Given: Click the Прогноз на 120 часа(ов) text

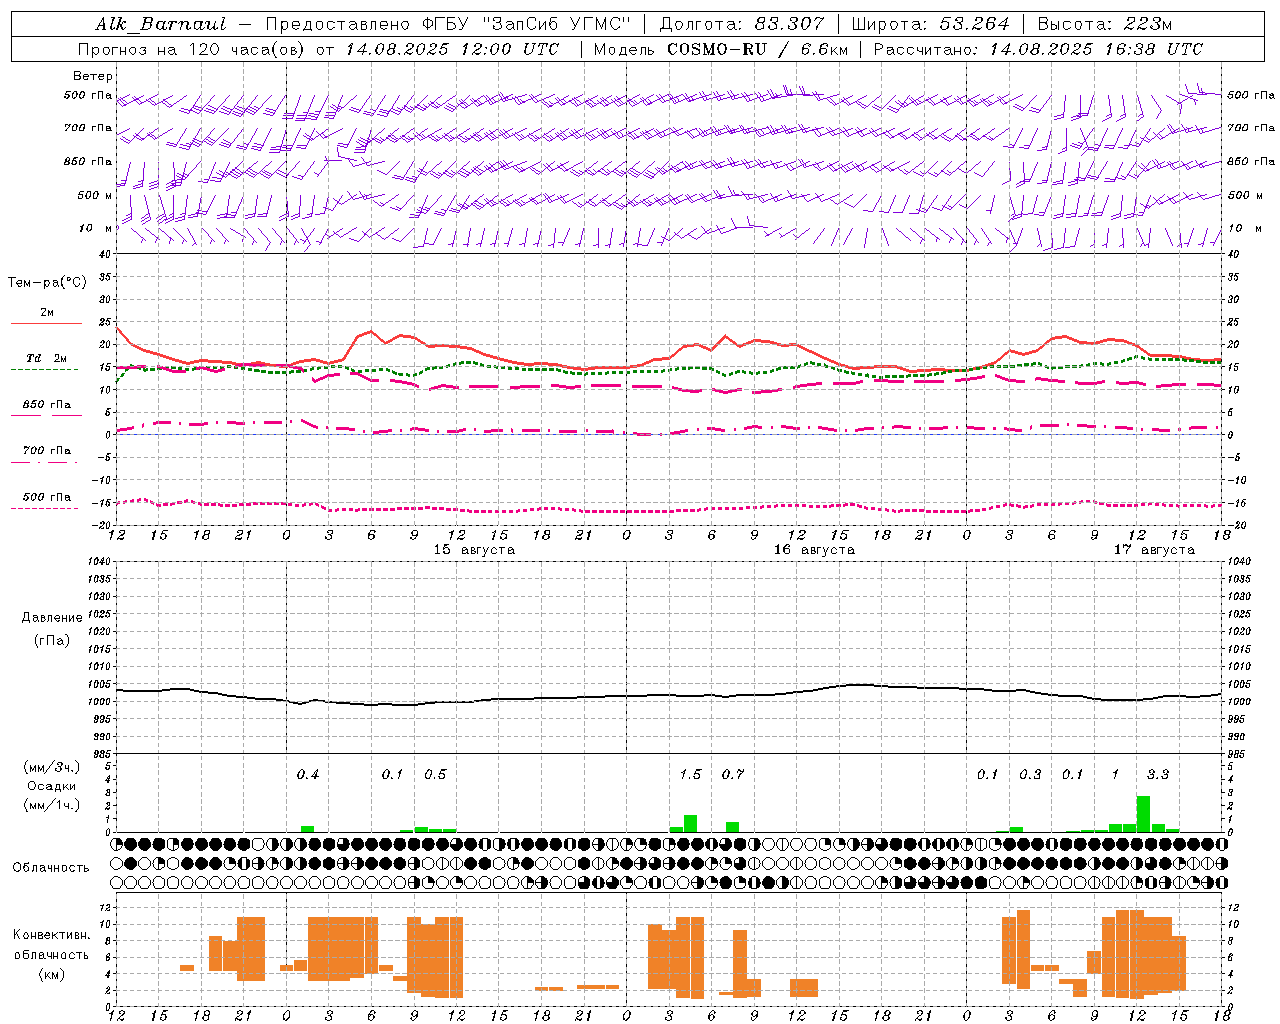Looking at the screenshot, I should tap(192, 49).
